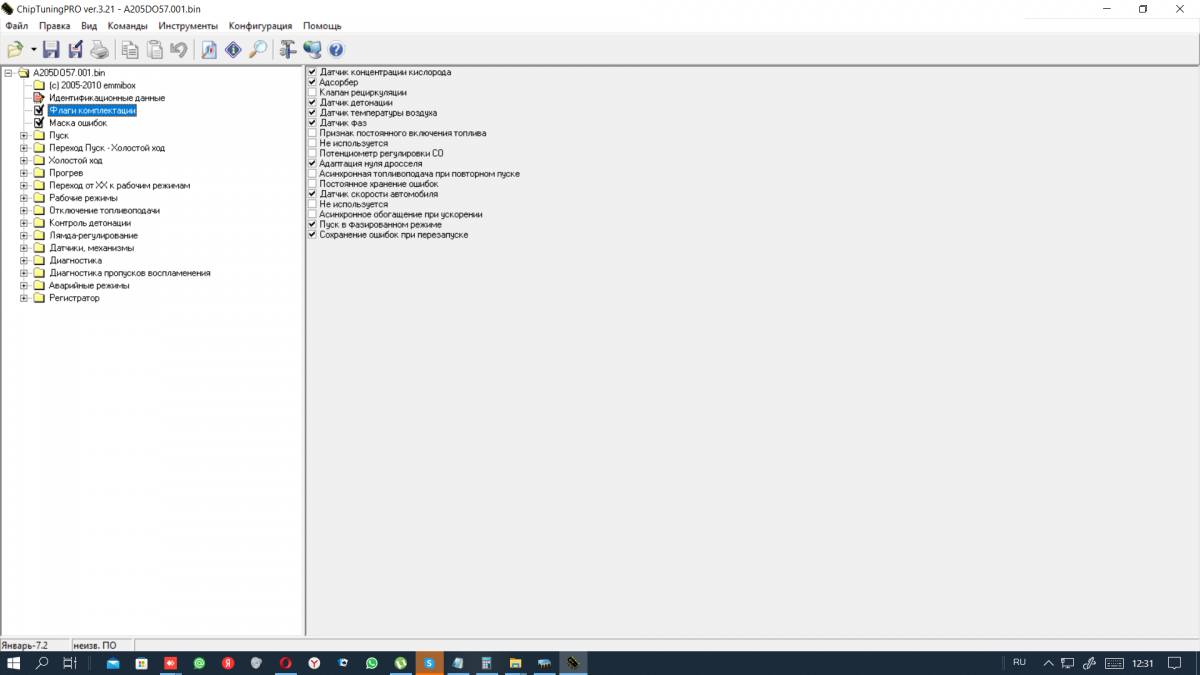Enable Клапан рециркуляции checkbox
1200x675 pixels.
point(313,92)
